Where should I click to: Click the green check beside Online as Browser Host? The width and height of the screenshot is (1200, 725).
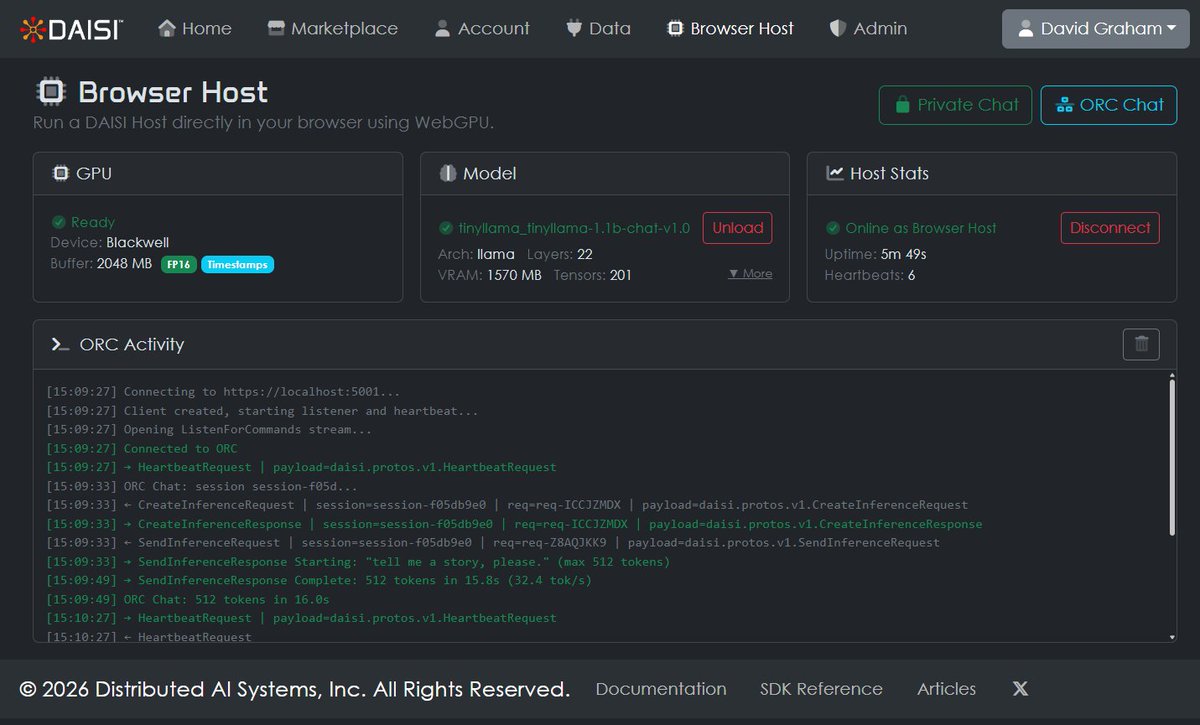click(x=833, y=228)
